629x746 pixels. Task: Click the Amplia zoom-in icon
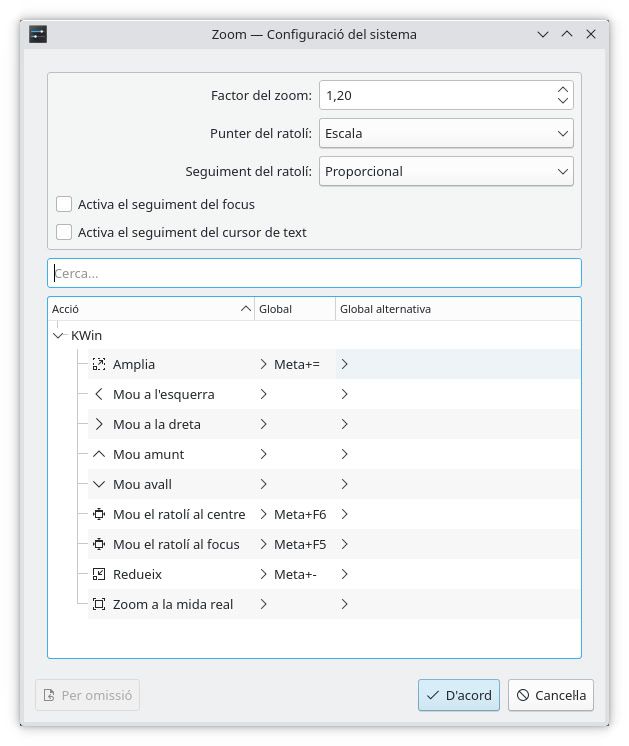[x=99, y=364]
